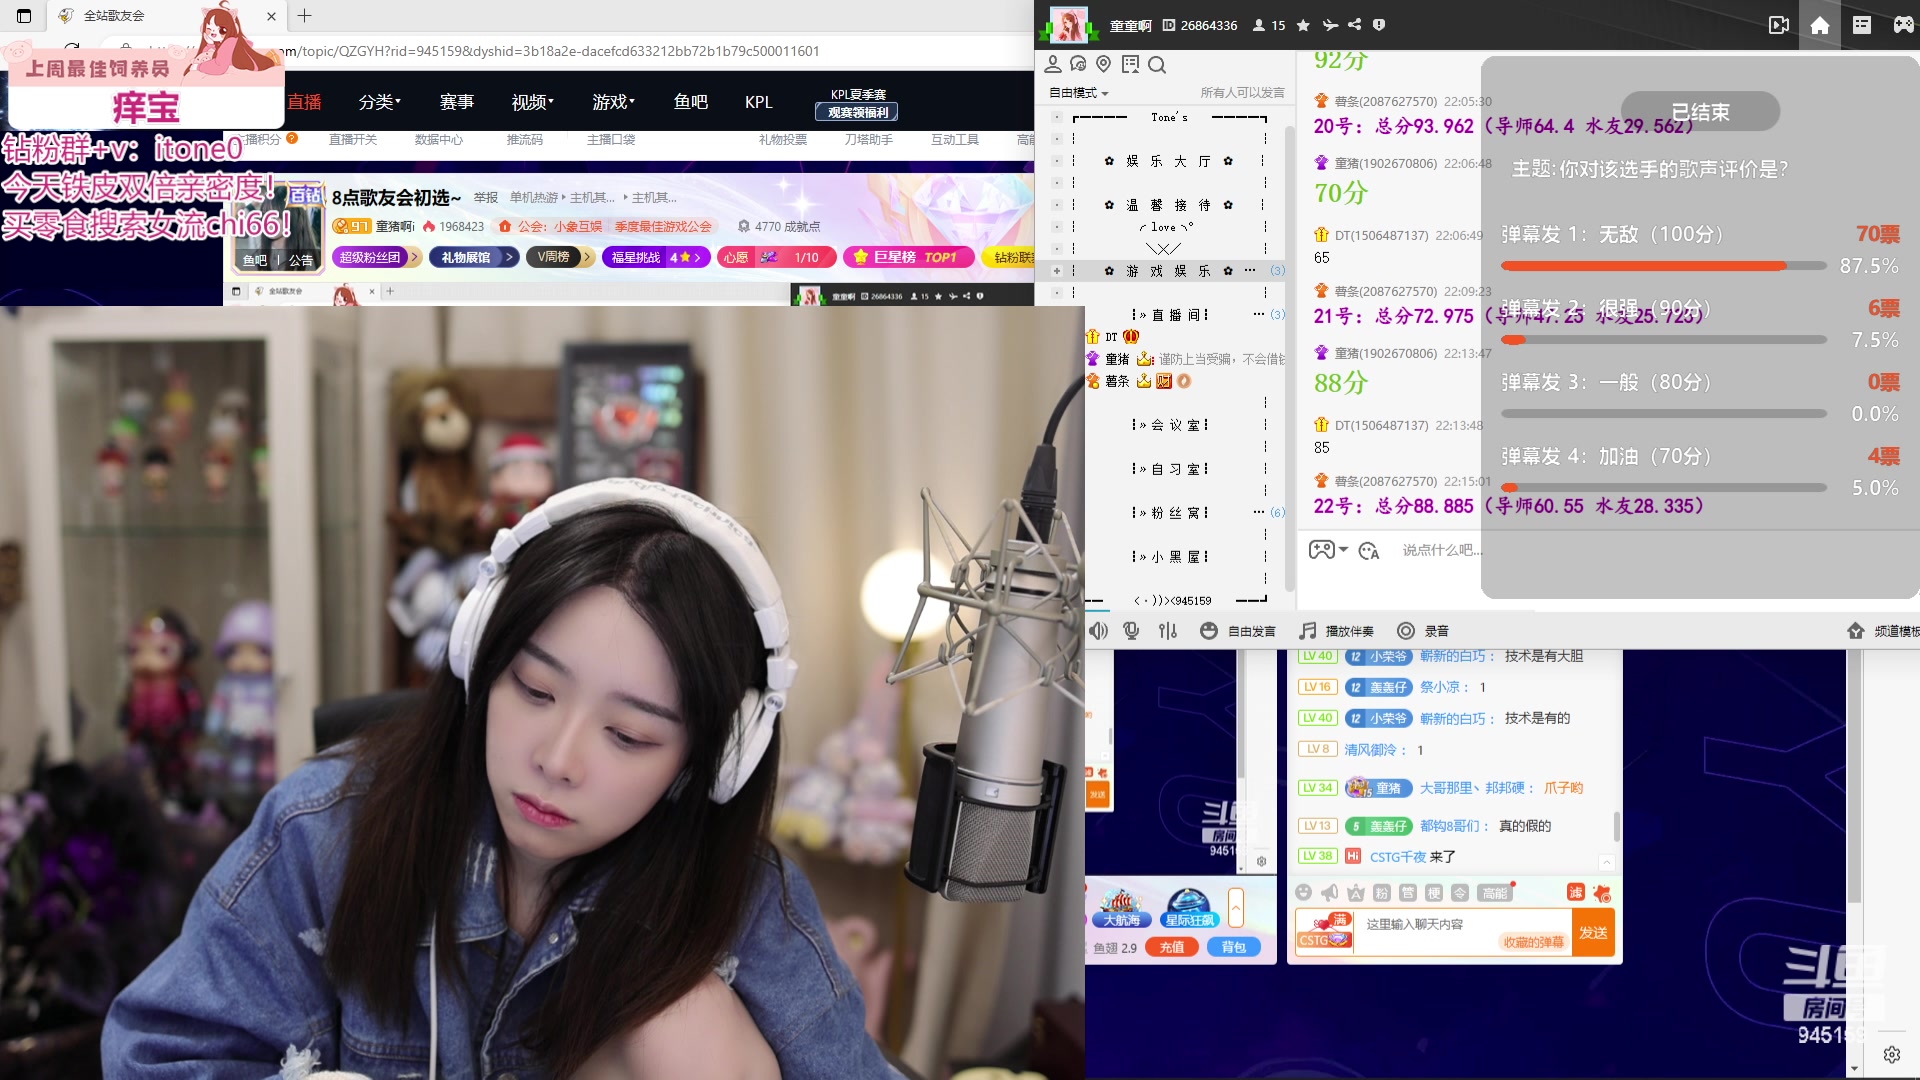This screenshot has width=1920, height=1080.
Task: Click the home icon in the top bar
Action: coord(1819,25)
